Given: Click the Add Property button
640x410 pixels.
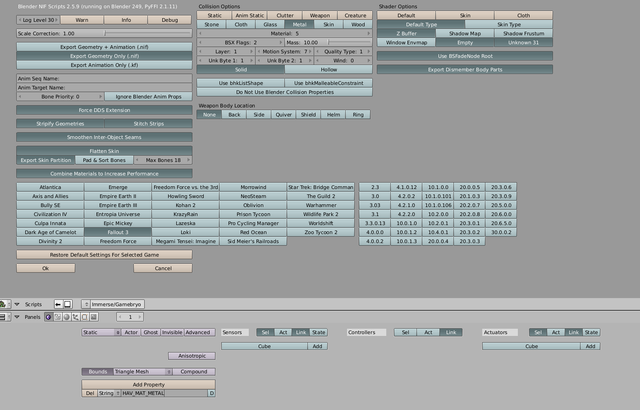Looking at the screenshot, I should click(x=149, y=385).
